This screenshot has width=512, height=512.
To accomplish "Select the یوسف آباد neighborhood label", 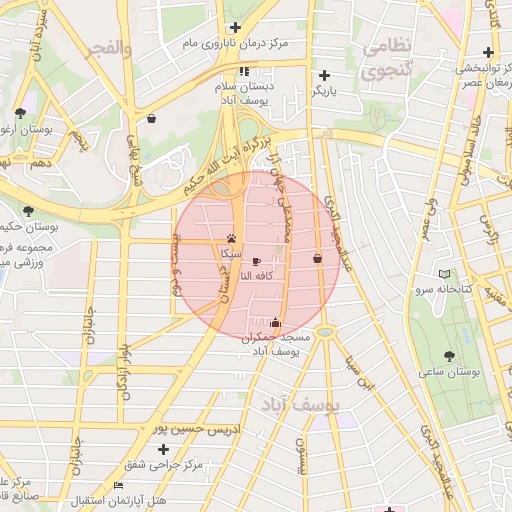I will click(x=300, y=405).
